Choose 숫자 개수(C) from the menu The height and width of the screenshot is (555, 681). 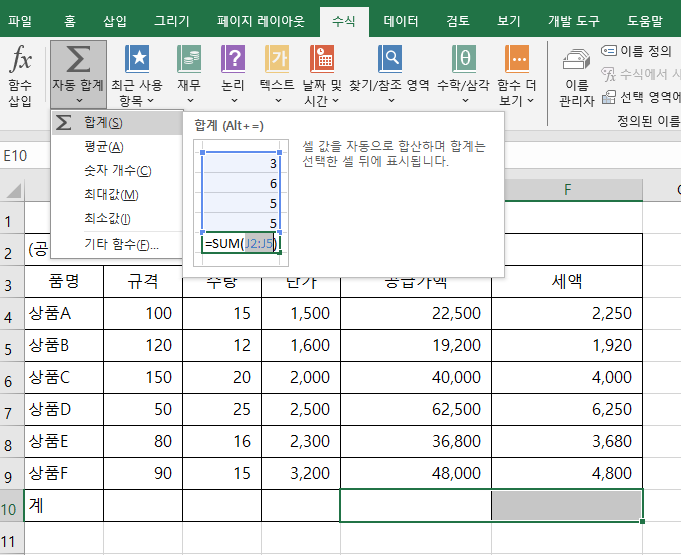(x=116, y=171)
